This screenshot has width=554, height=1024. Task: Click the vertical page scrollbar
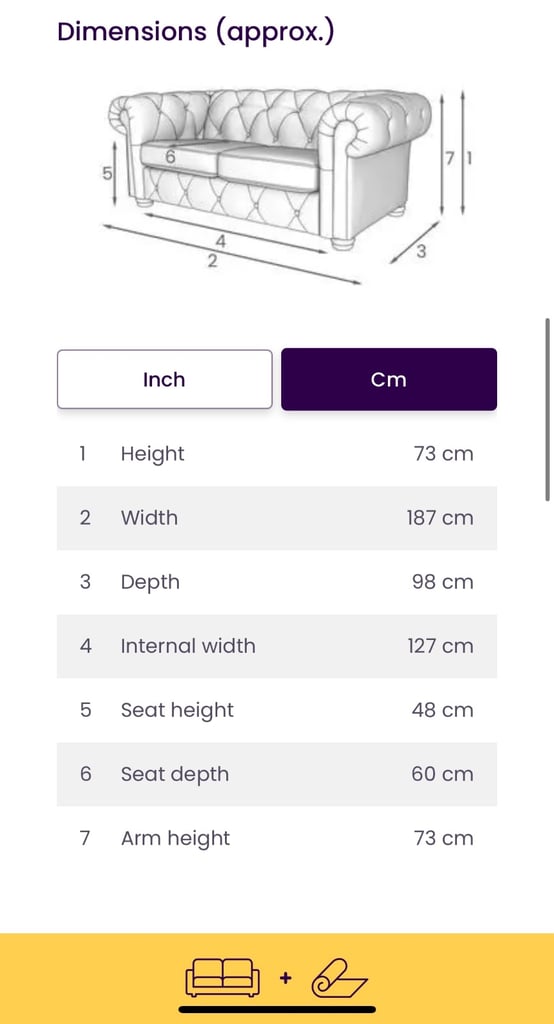point(547,409)
